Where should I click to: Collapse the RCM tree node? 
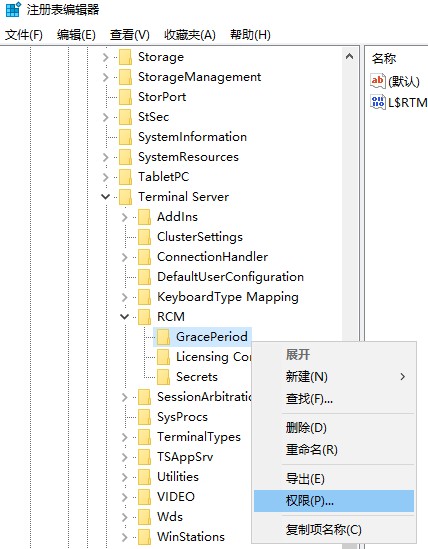point(124,317)
